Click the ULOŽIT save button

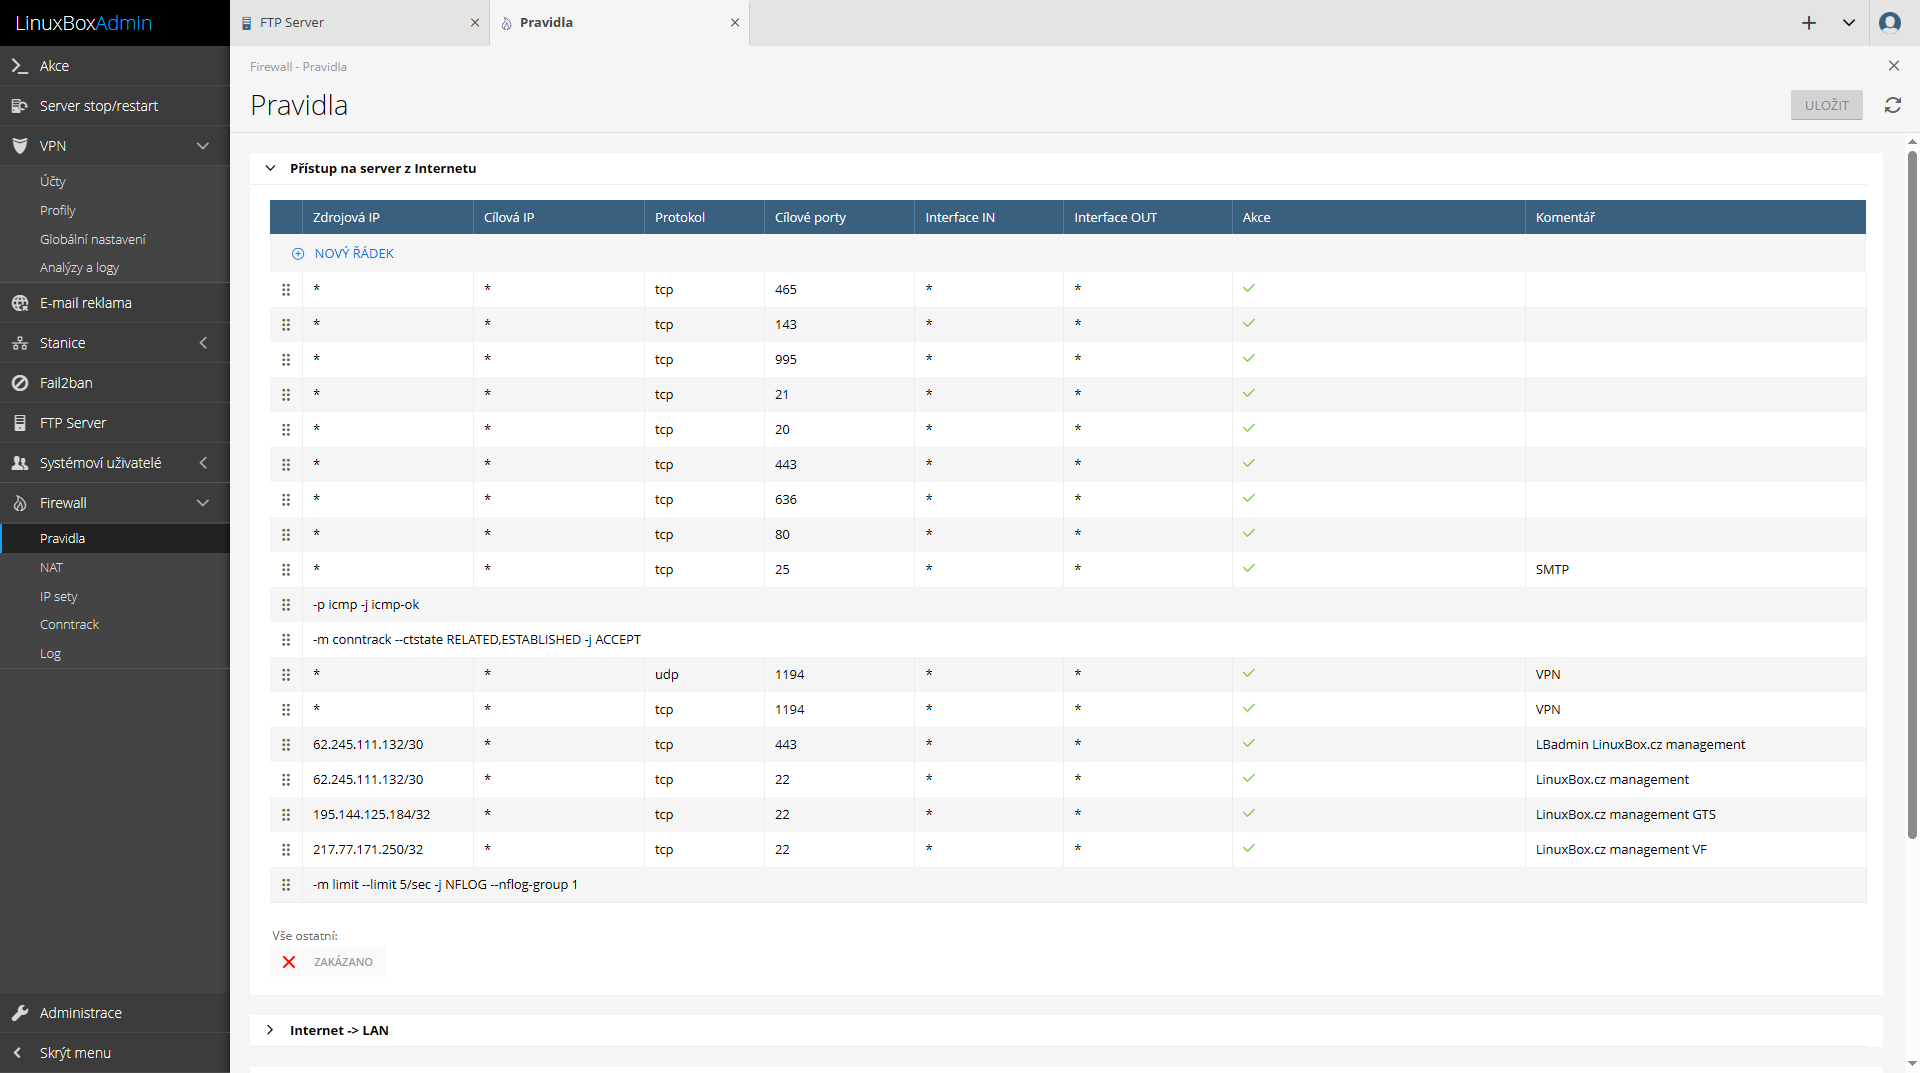click(1826, 105)
